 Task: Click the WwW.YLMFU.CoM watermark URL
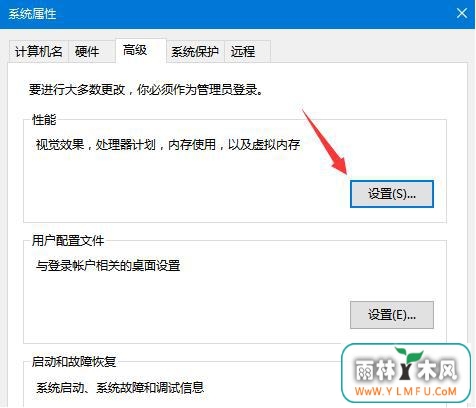coord(406,391)
